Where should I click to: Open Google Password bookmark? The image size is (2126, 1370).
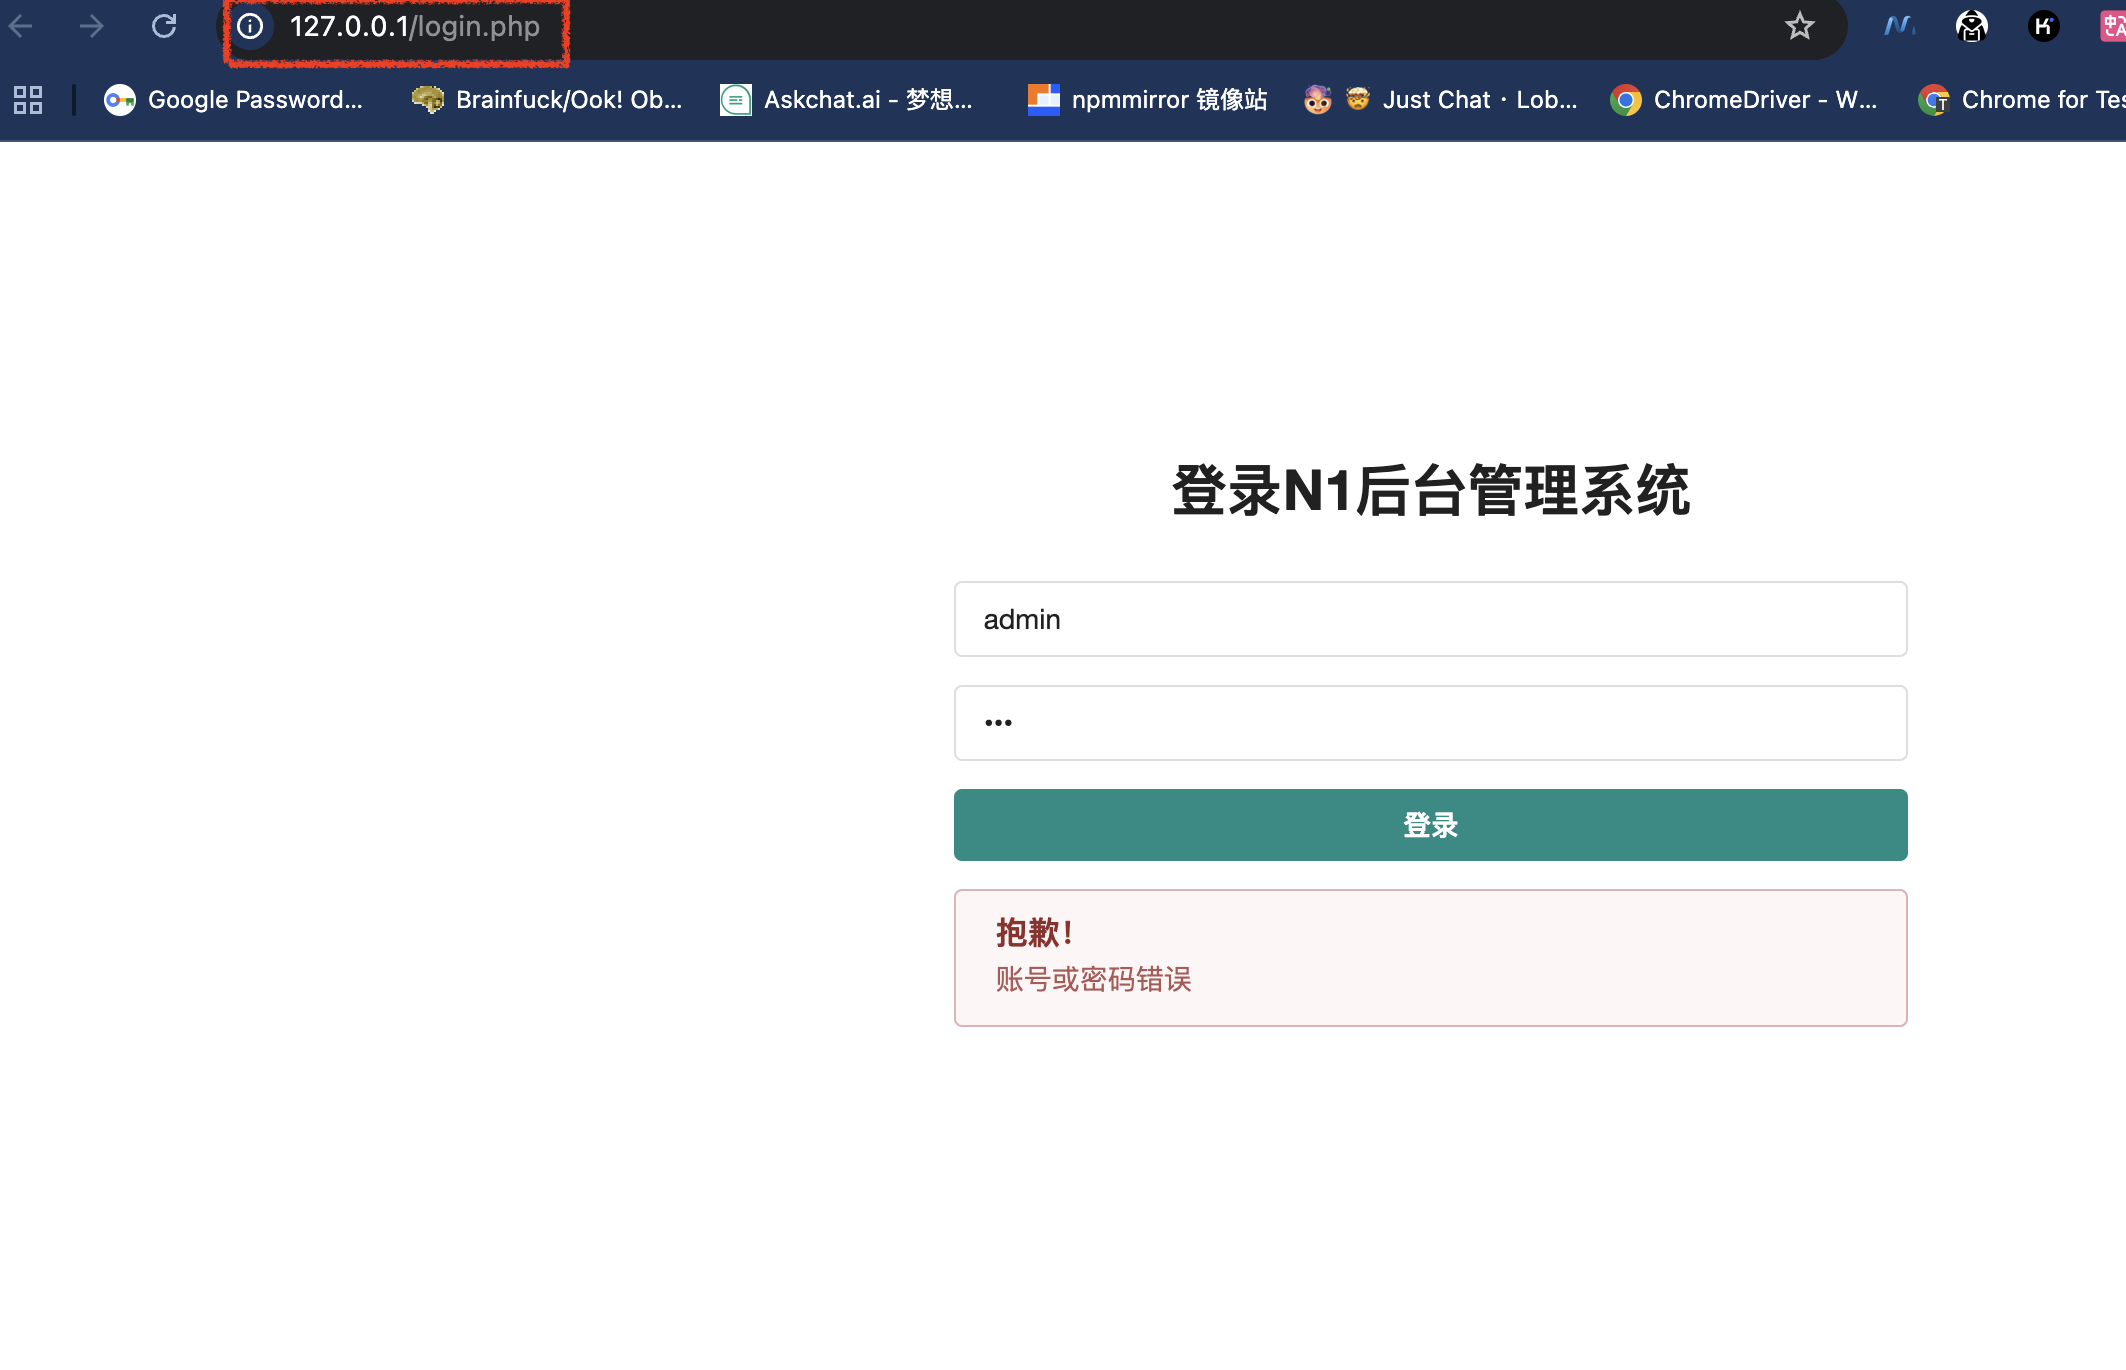point(234,100)
